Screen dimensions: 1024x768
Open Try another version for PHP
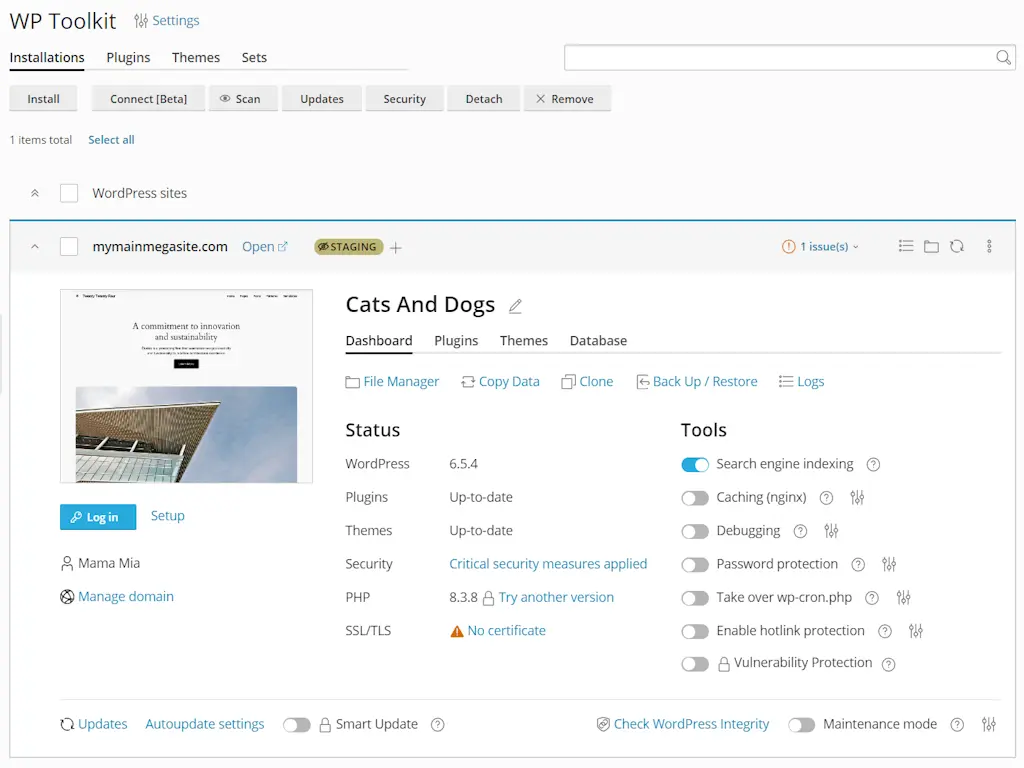555,597
